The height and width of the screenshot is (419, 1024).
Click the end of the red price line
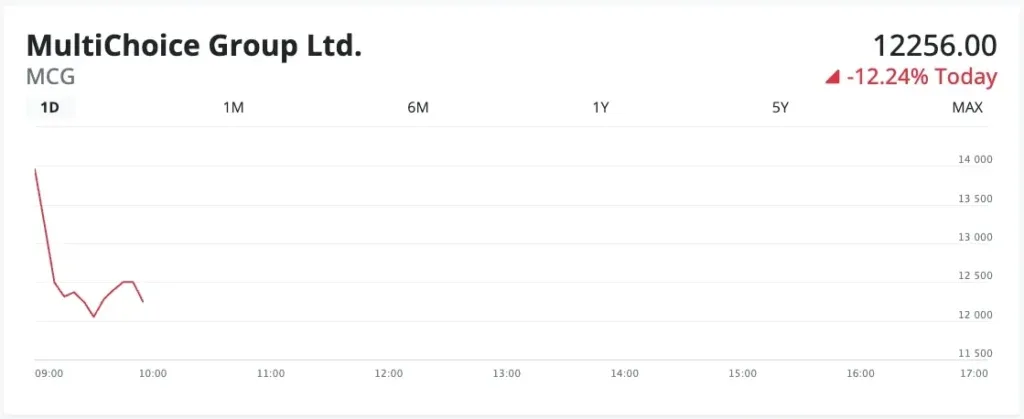pos(142,301)
